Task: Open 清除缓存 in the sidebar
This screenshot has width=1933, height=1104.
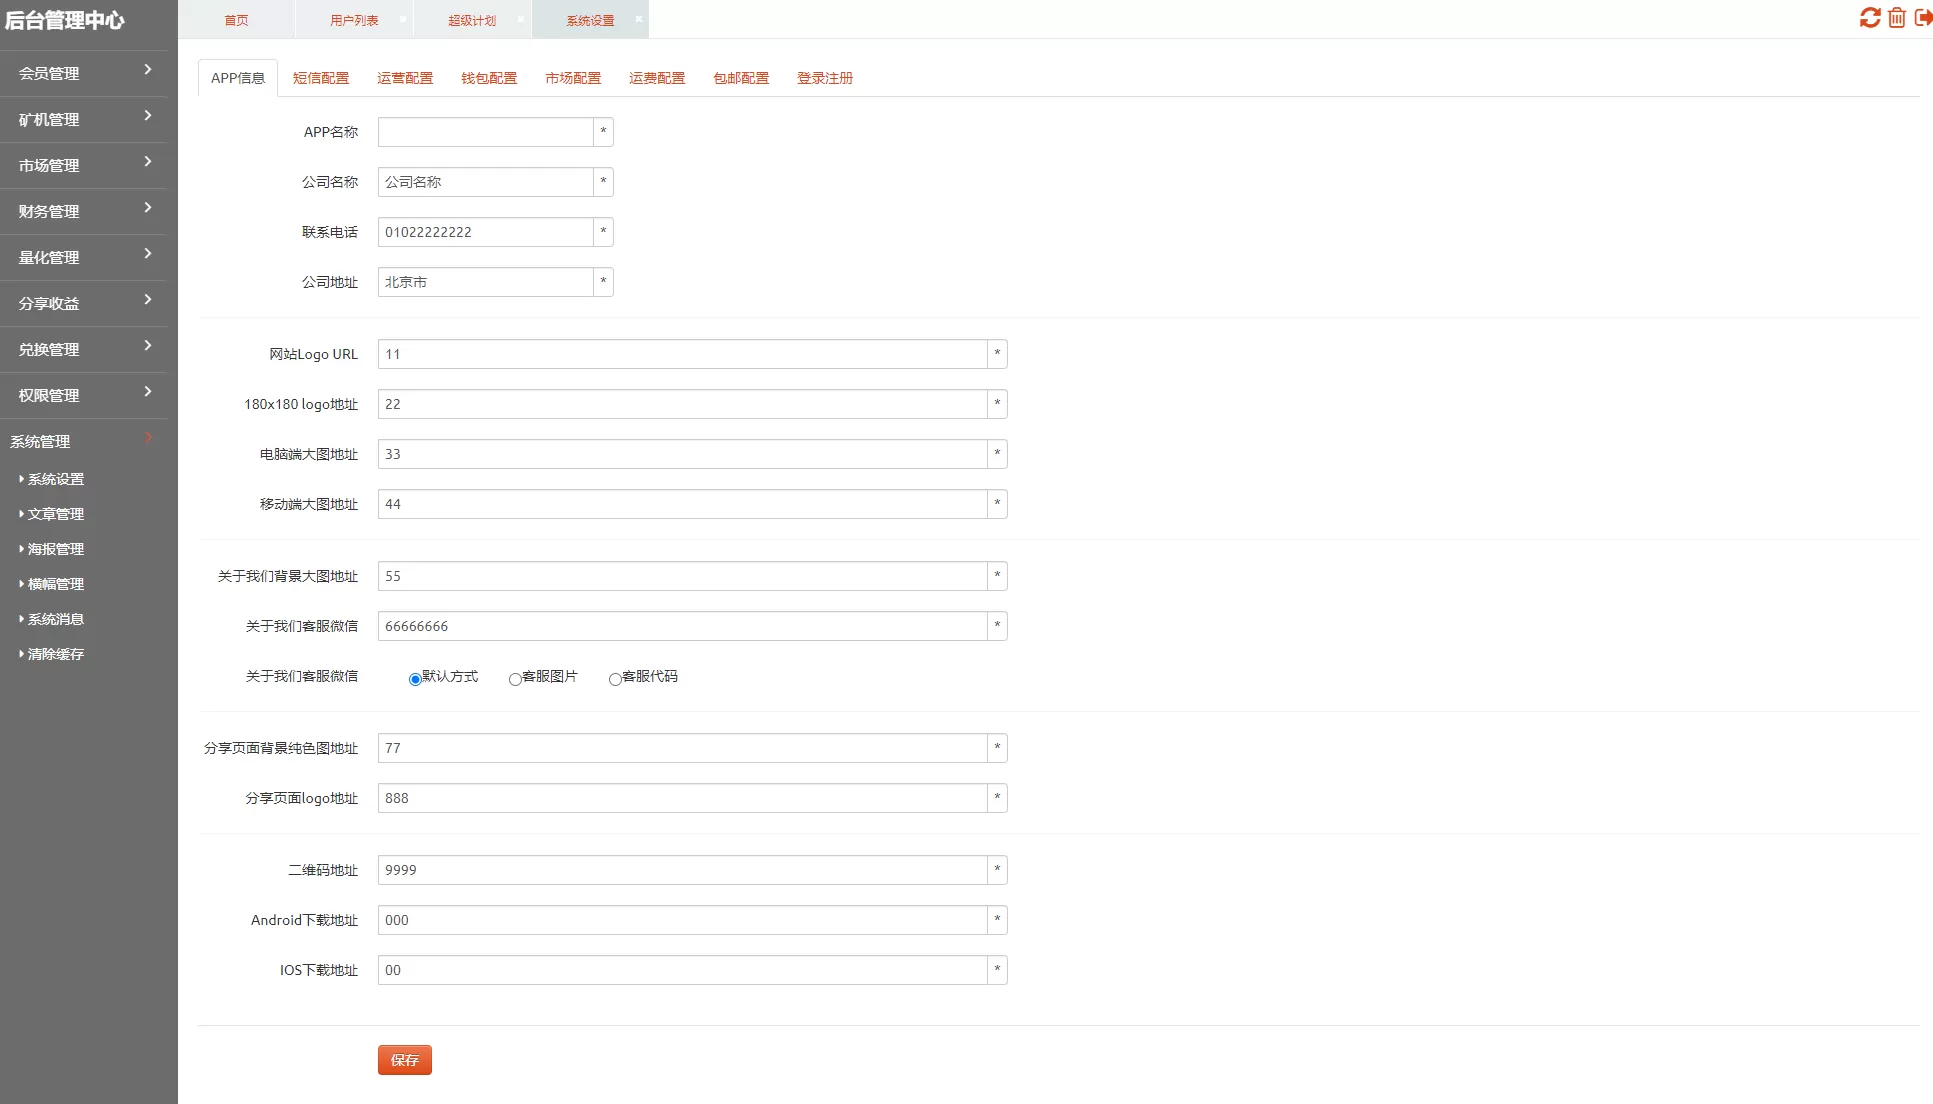Action: pyautogui.click(x=56, y=654)
